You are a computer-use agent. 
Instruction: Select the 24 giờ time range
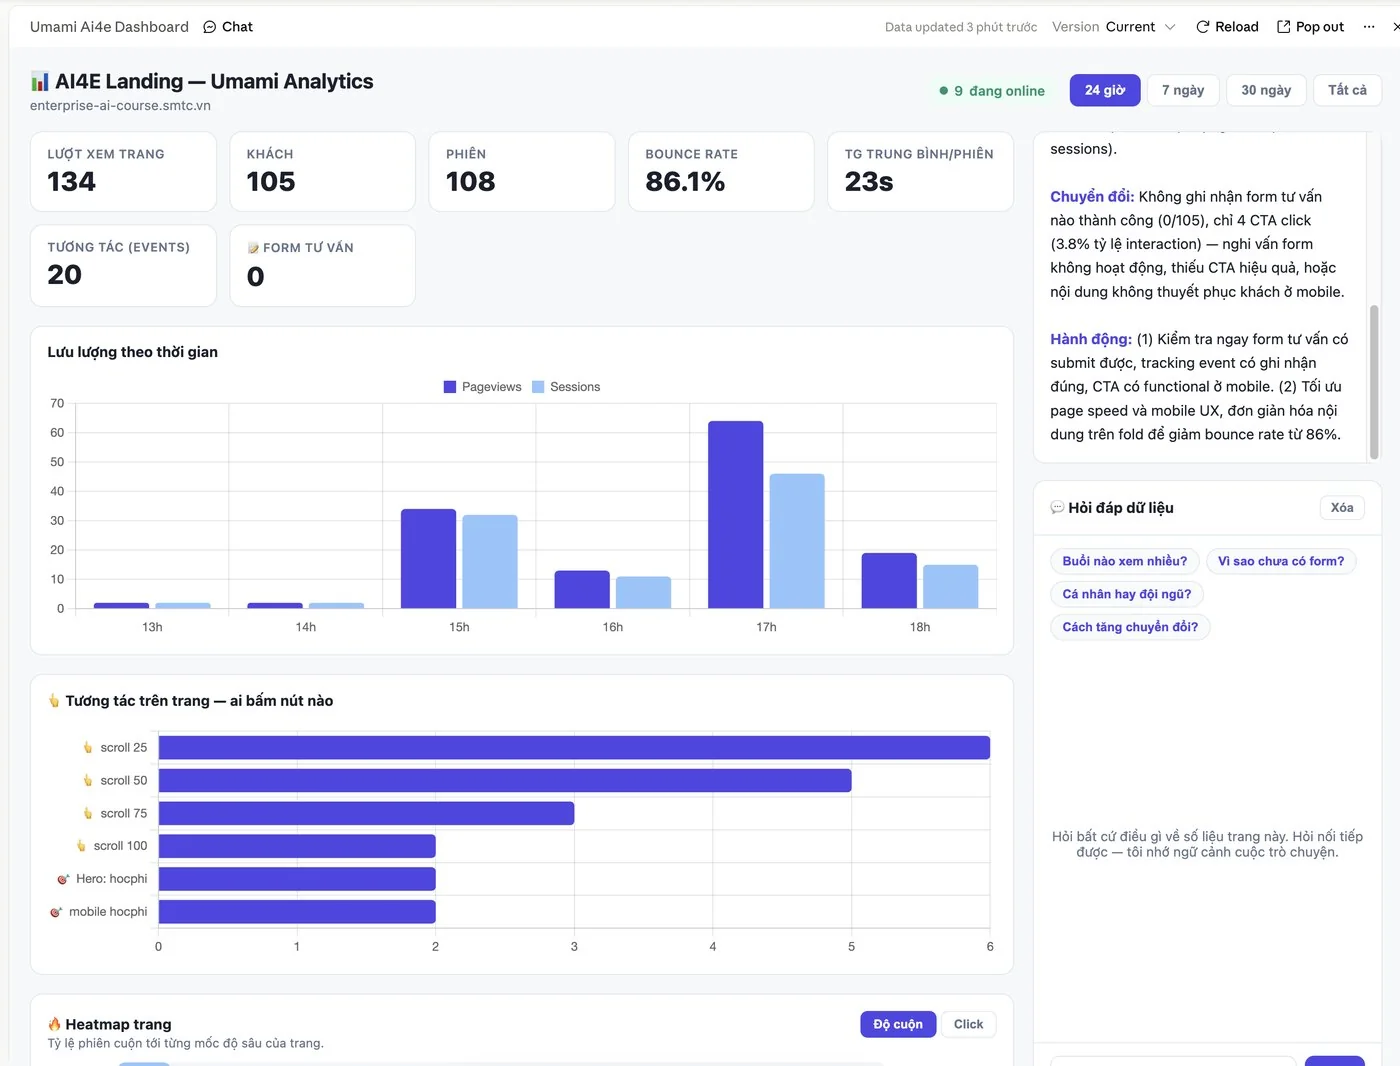(1104, 90)
